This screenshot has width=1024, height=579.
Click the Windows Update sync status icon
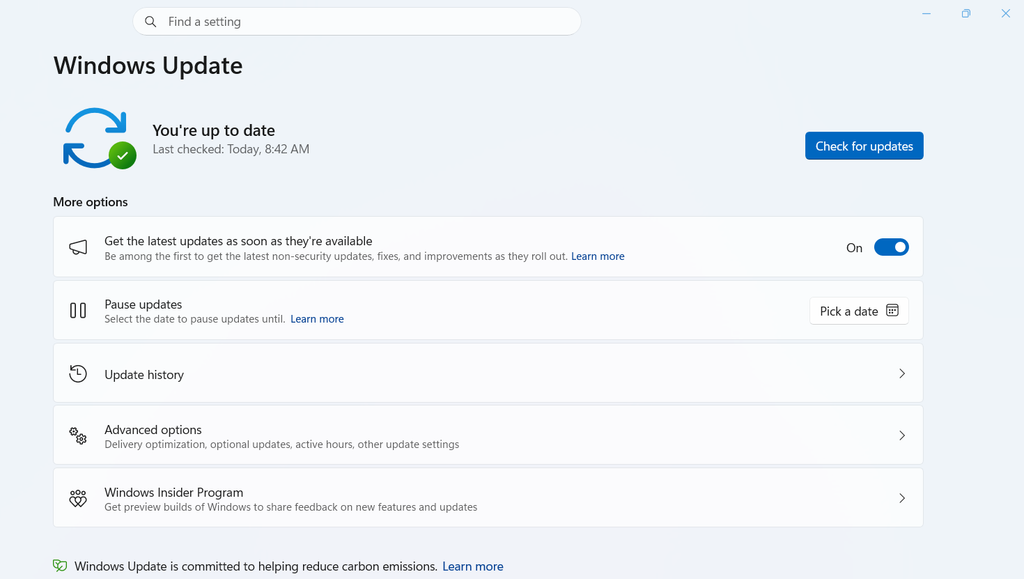(99, 138)
